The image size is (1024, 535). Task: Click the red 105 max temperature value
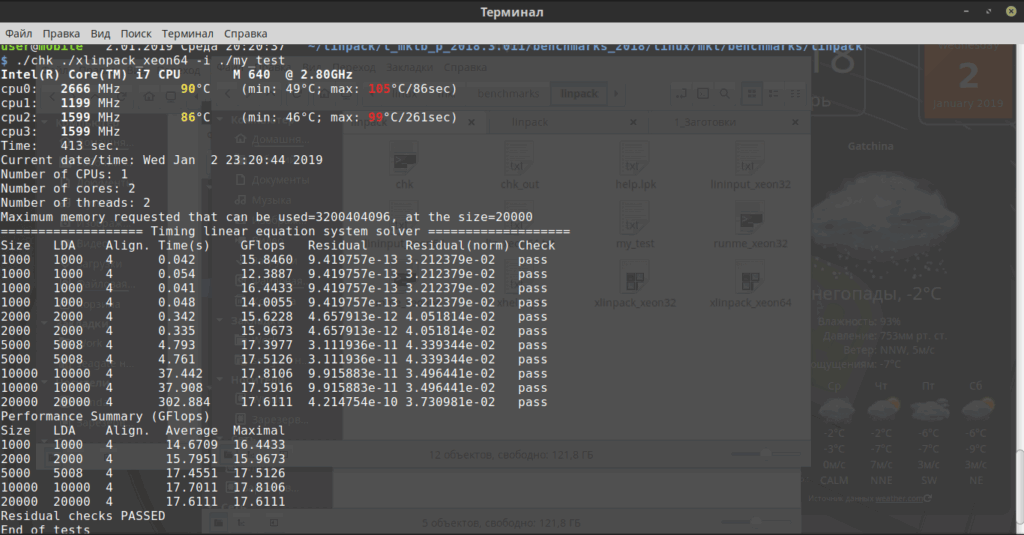coord(379,89)
